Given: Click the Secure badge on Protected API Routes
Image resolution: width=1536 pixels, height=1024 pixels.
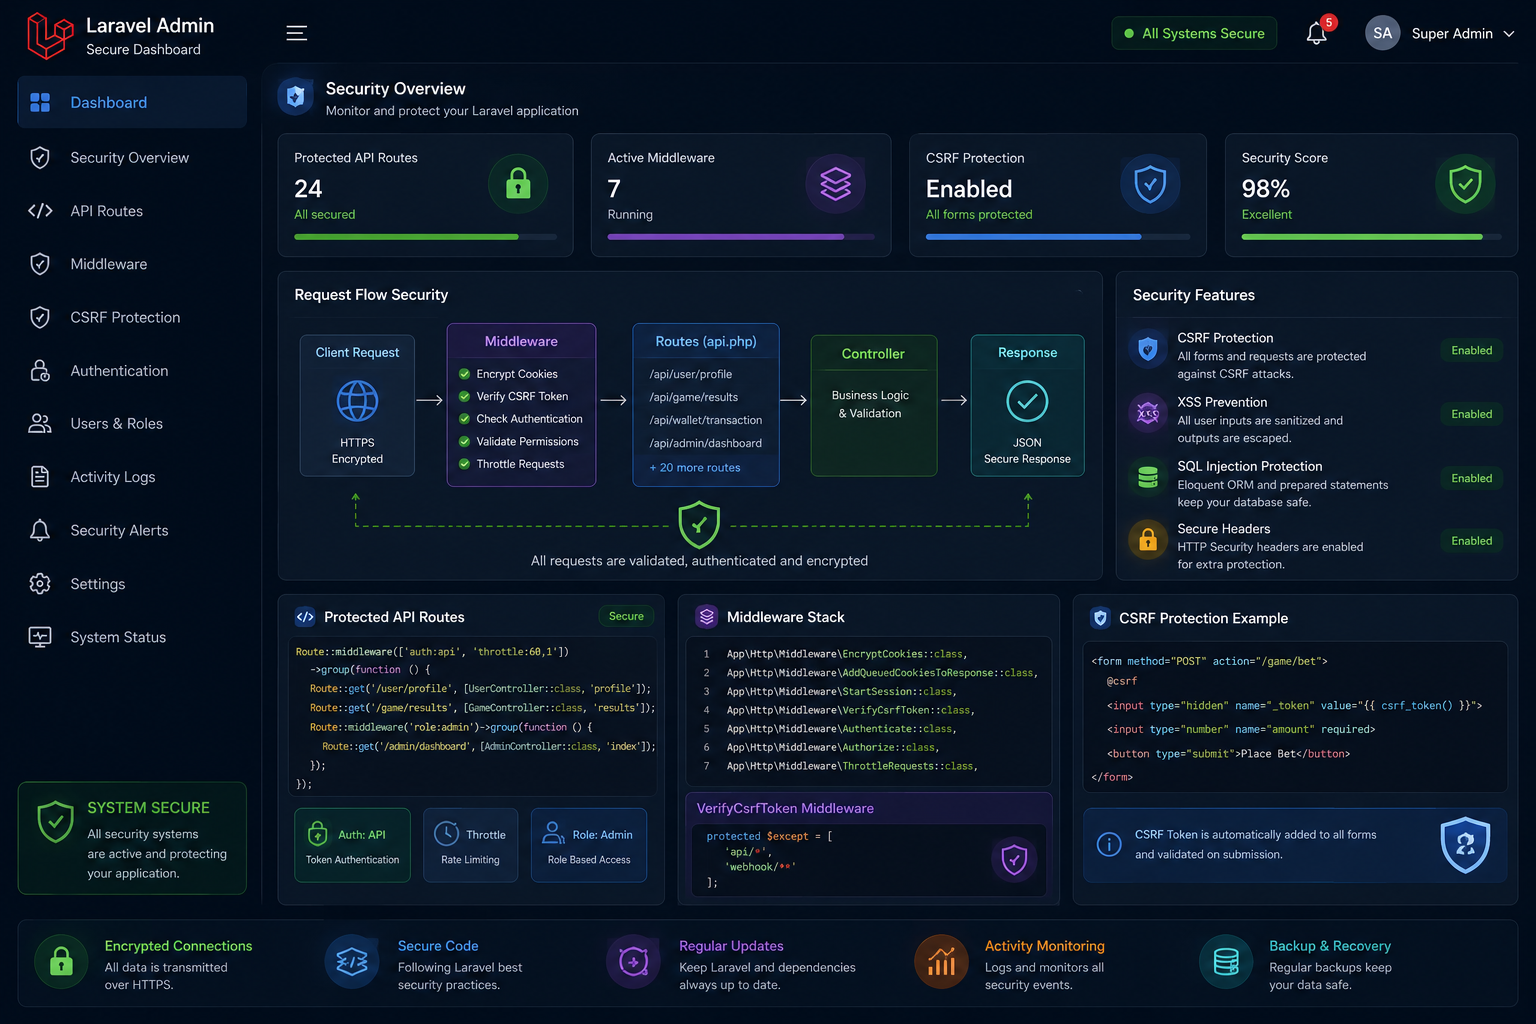Looking at the screenshot, I should point(626,616).
